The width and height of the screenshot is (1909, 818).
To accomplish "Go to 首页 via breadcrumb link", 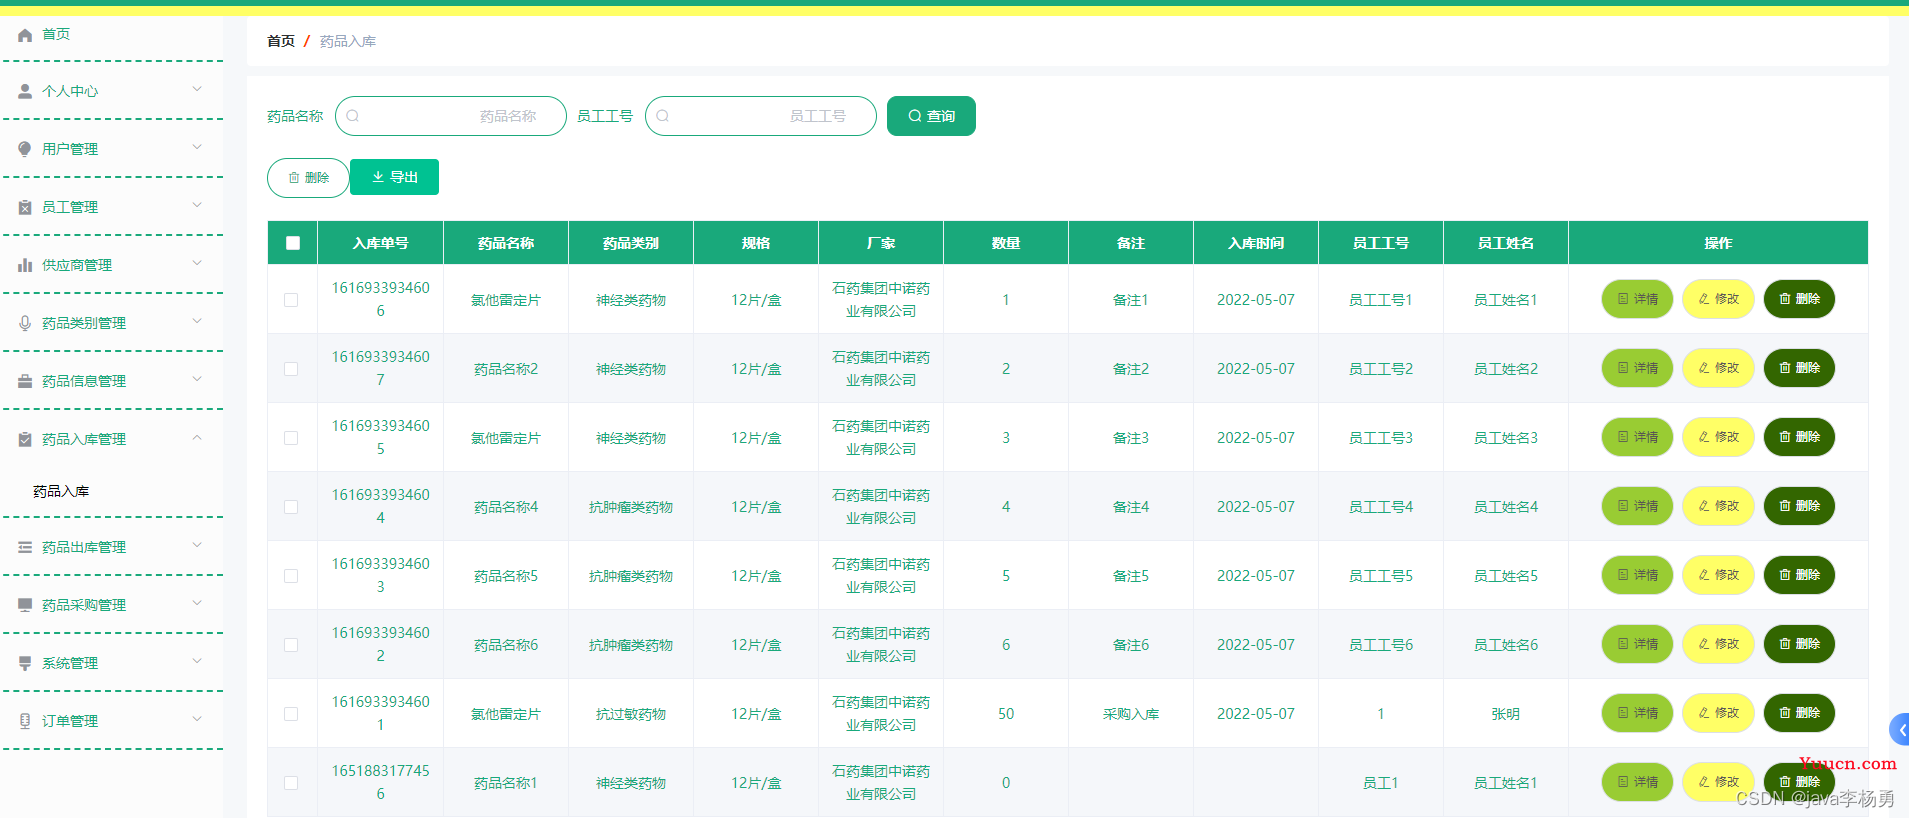I will click(x=281, y=41).
